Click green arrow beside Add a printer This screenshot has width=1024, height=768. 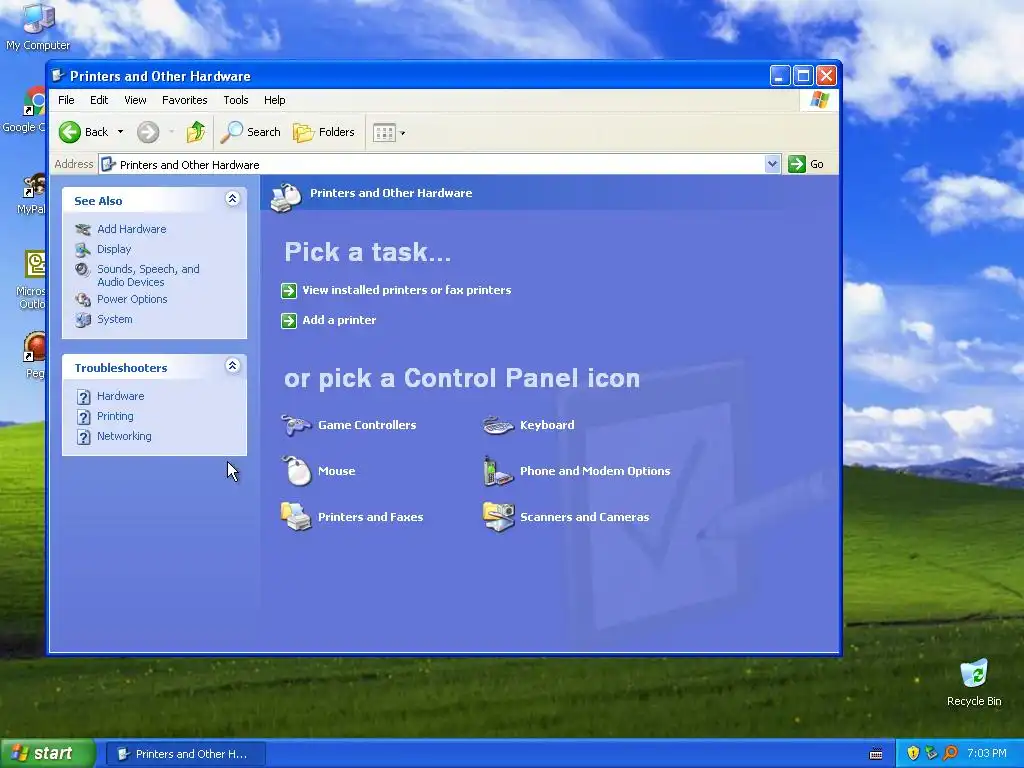289,321
